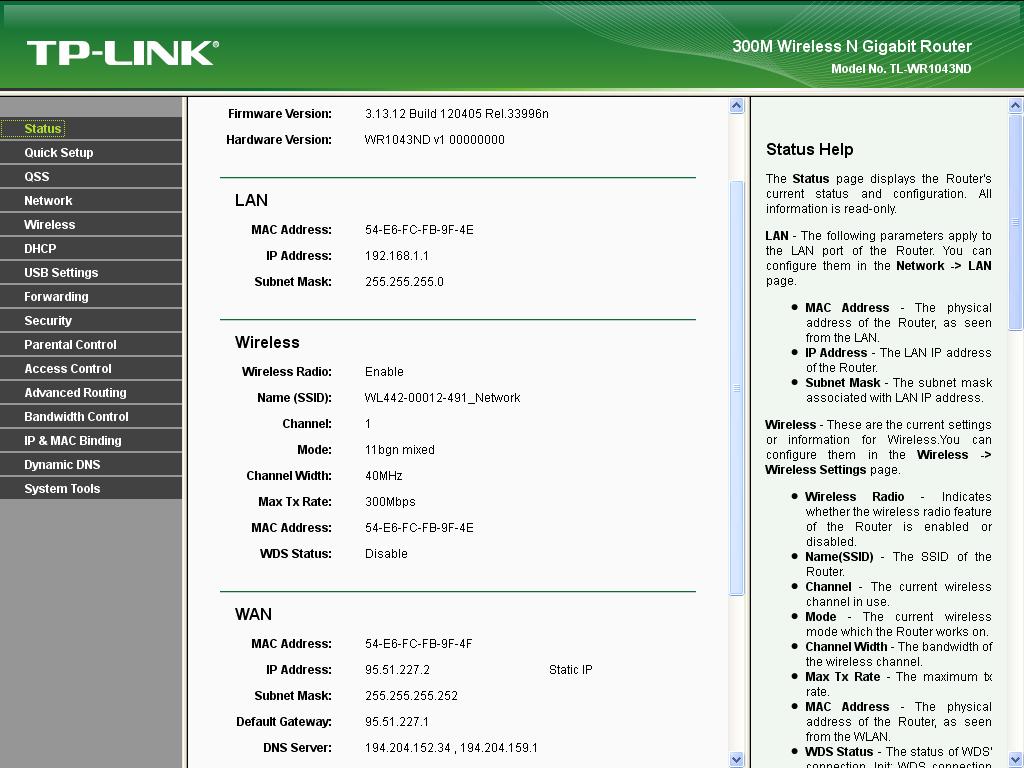
Task: Click WAN subnet mask 255.255.255.252
Action: (411, 696)
